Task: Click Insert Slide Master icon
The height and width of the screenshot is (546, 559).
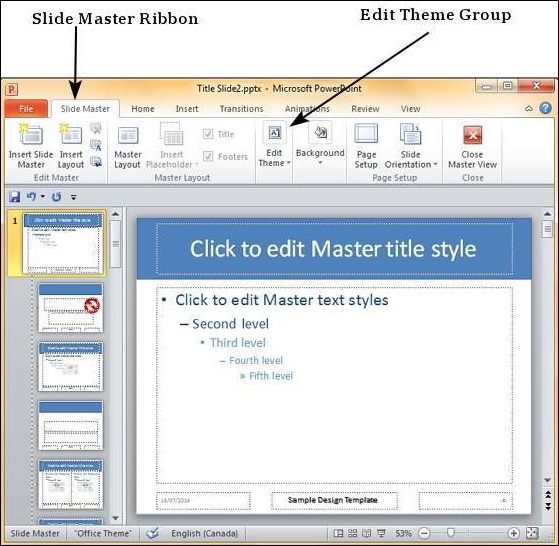Action: [31, 134]
